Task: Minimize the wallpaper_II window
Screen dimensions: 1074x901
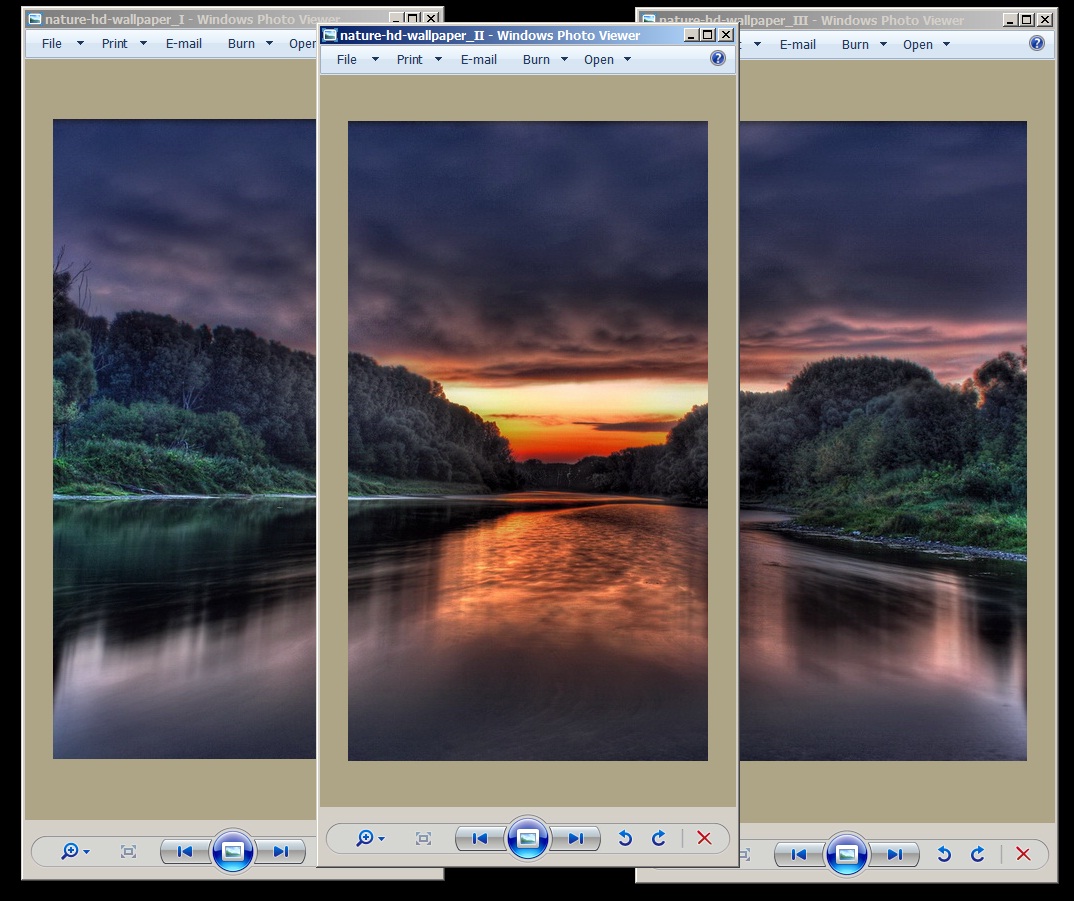Action: coord(692,35)
